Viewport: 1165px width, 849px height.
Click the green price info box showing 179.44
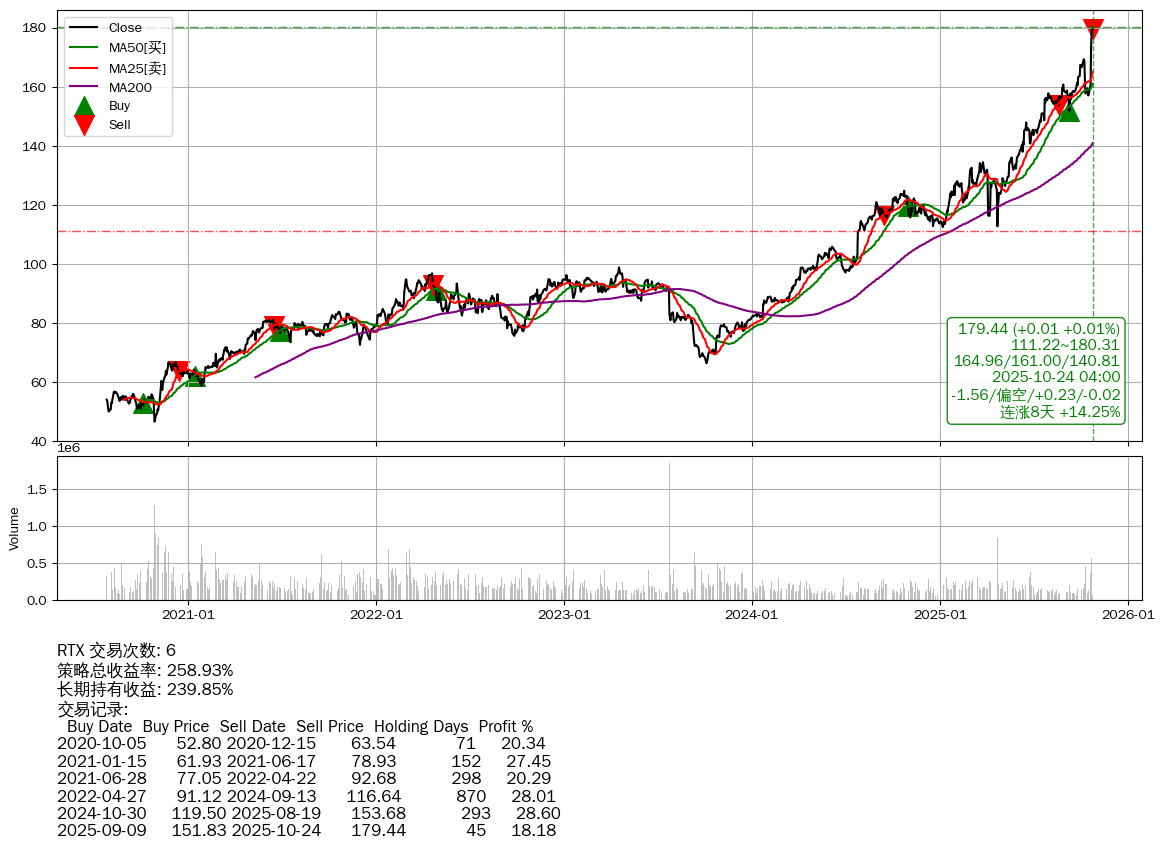(1037, 370)
